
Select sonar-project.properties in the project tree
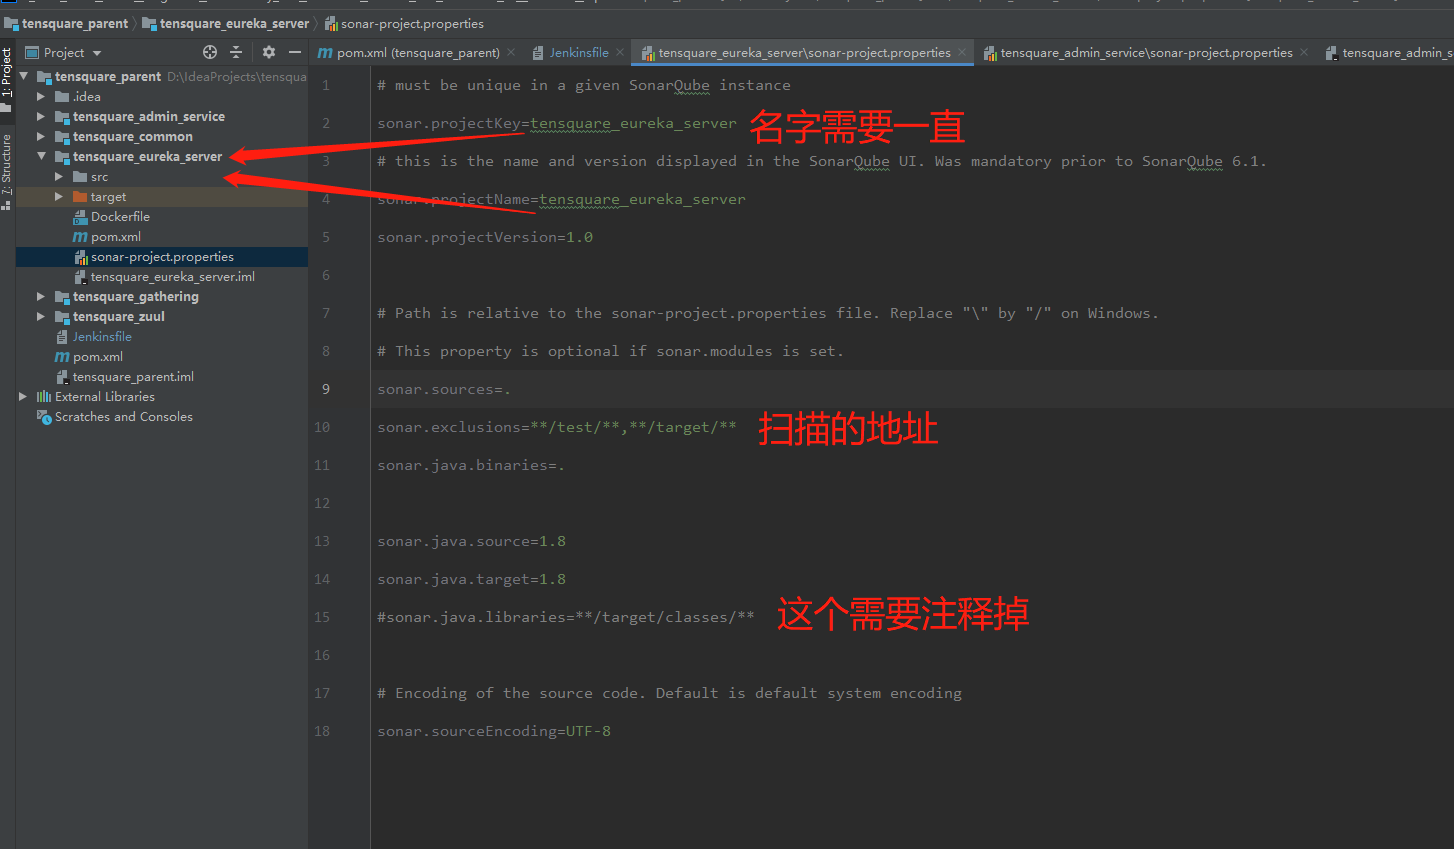[162, 257]
